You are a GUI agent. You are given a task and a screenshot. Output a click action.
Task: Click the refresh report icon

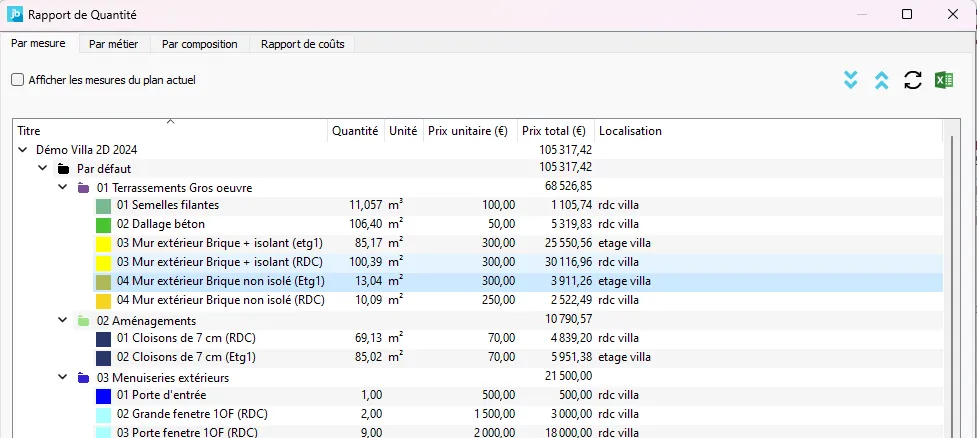[912, 80]
